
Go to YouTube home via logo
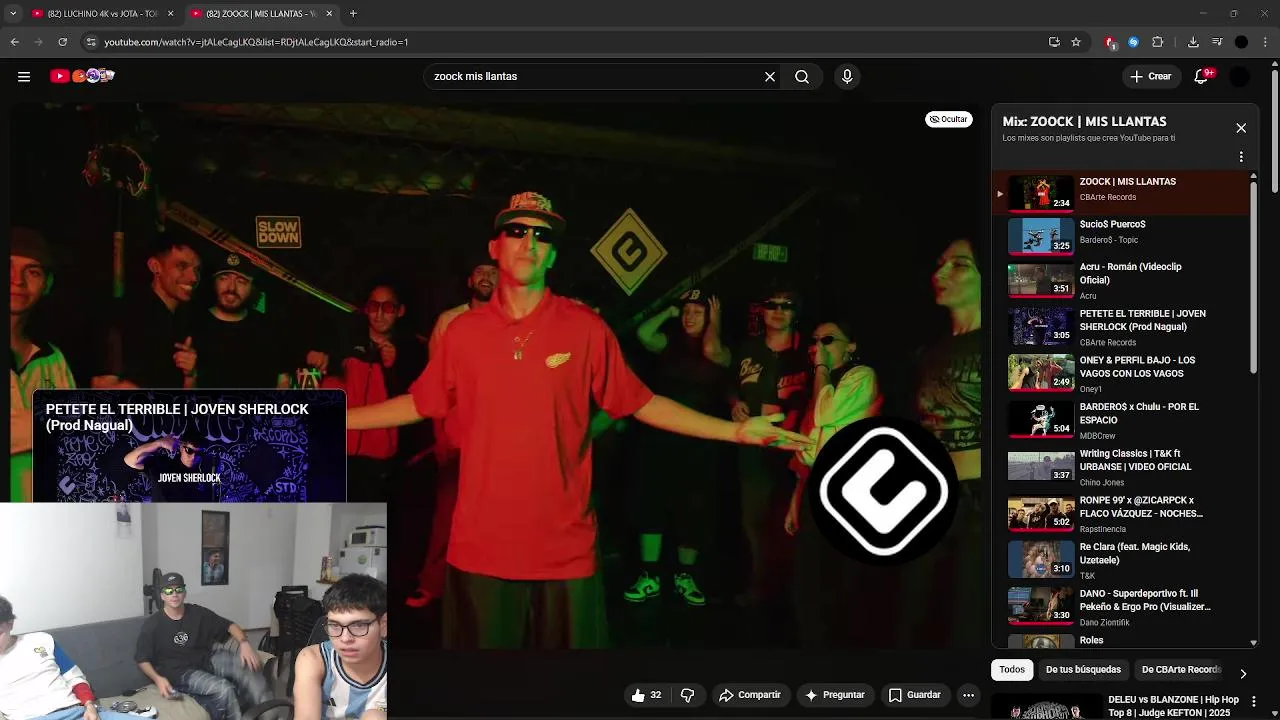click(83, 76)
